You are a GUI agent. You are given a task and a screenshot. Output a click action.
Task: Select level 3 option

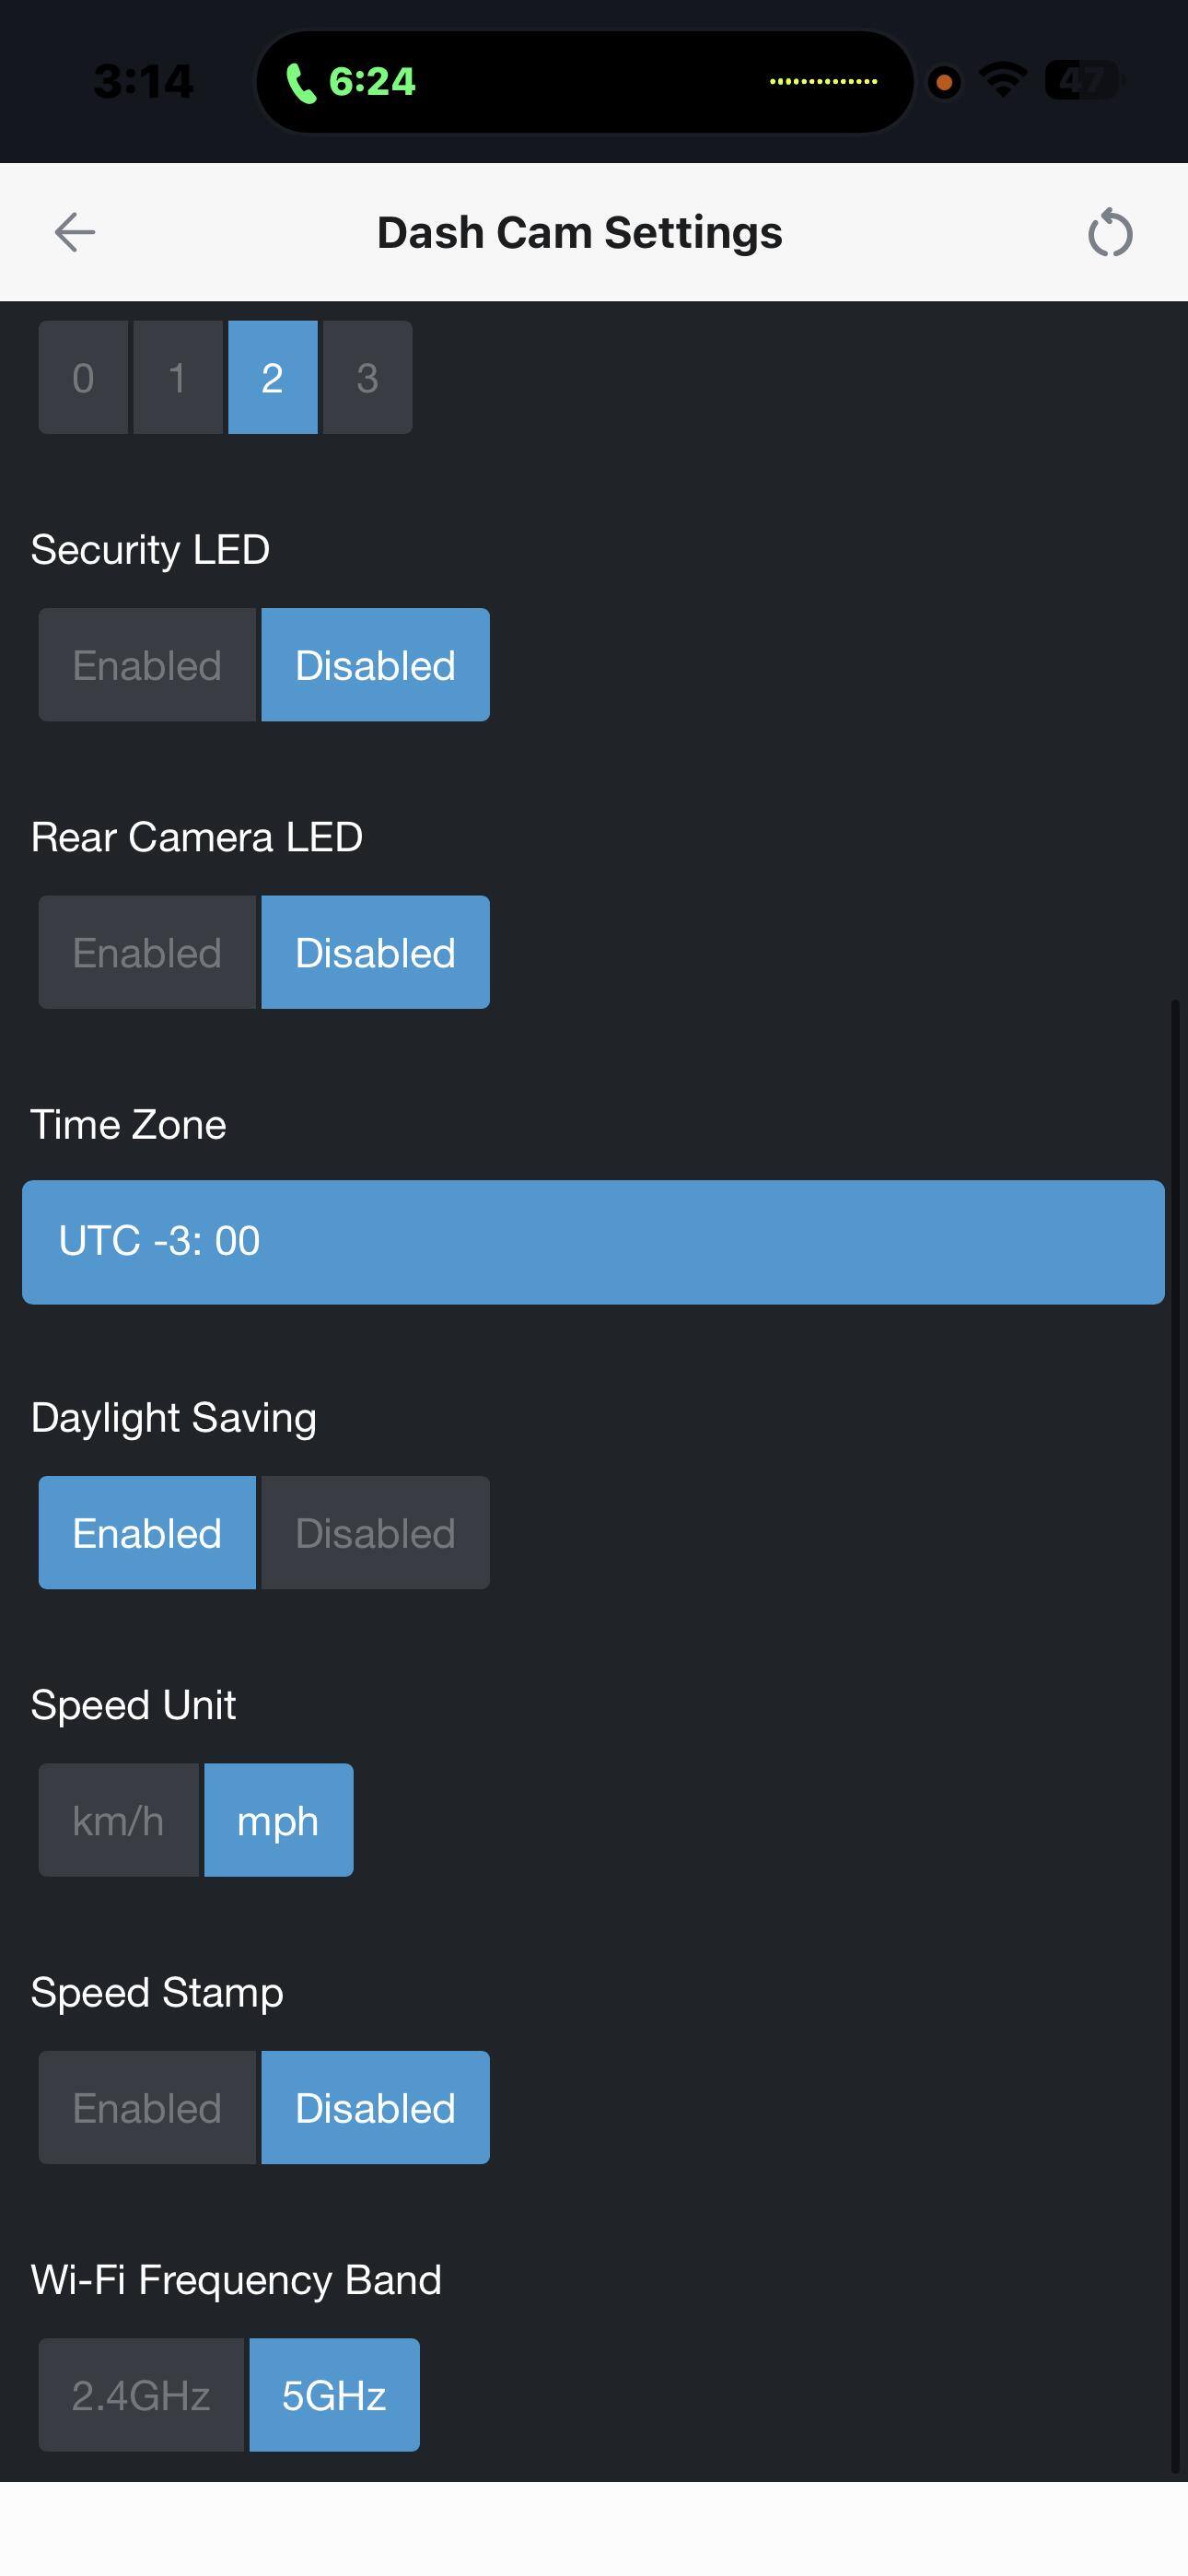(x=367, y=378)
